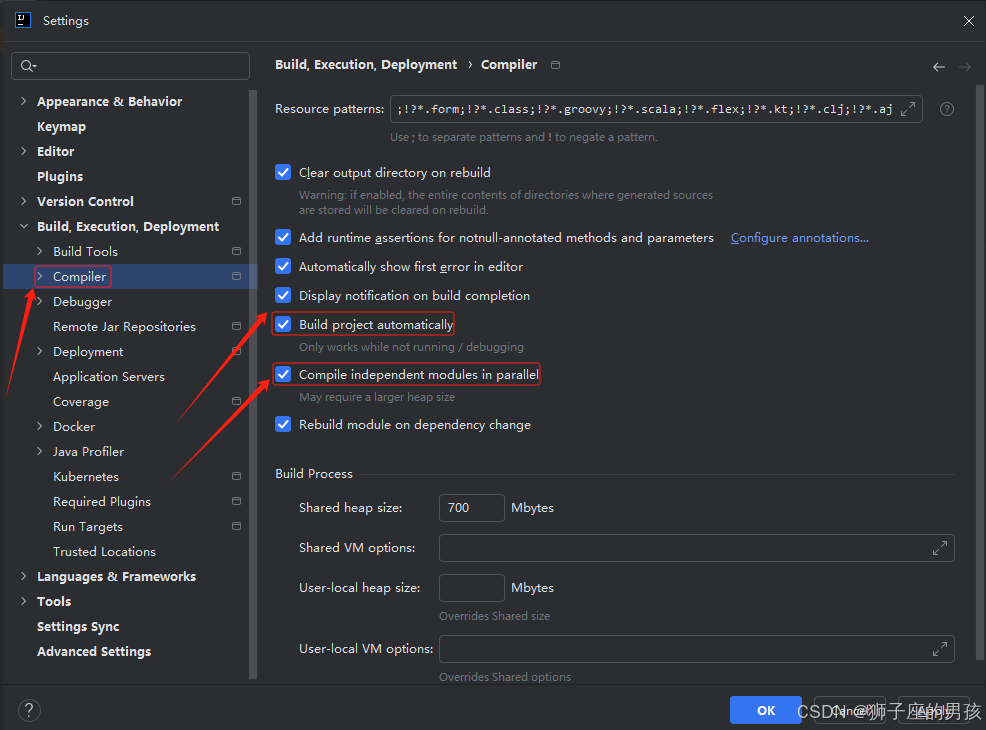The image size is (986, 730).
Task: Open Settings Sync page
Action: (x=78, y=626)
